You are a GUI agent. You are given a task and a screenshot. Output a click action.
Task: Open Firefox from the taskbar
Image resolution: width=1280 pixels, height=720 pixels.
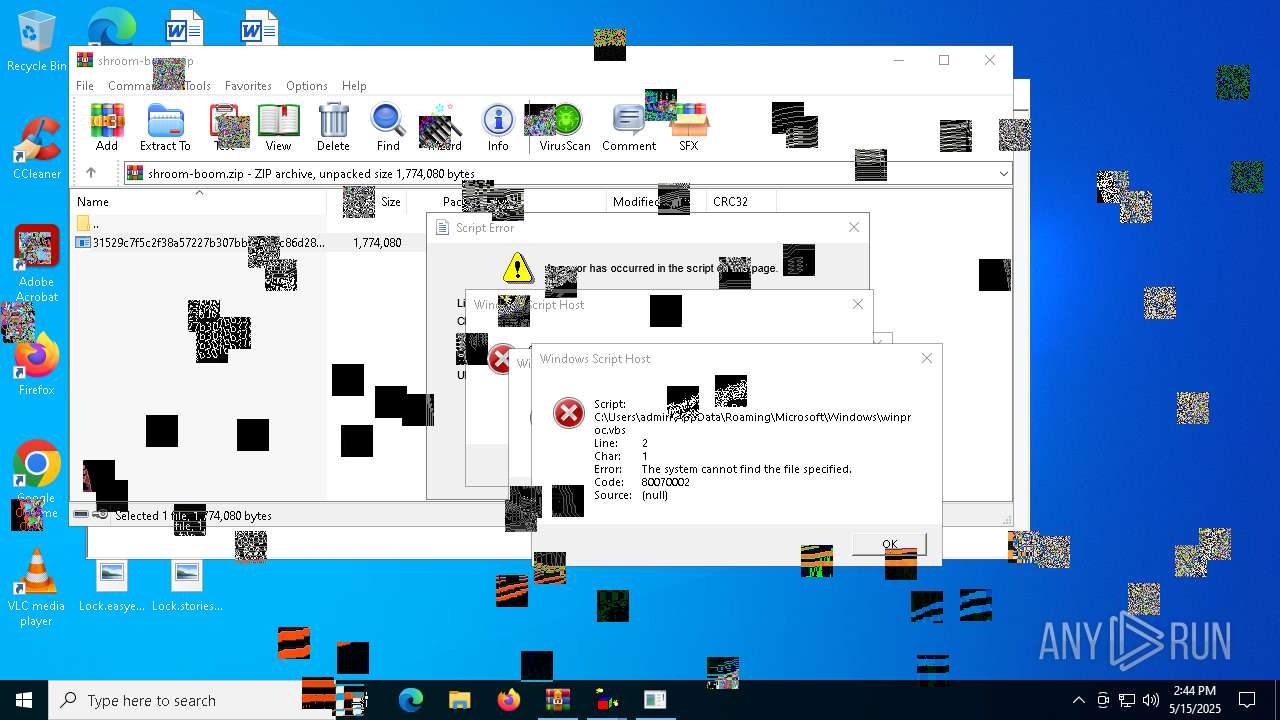[508, 700]
